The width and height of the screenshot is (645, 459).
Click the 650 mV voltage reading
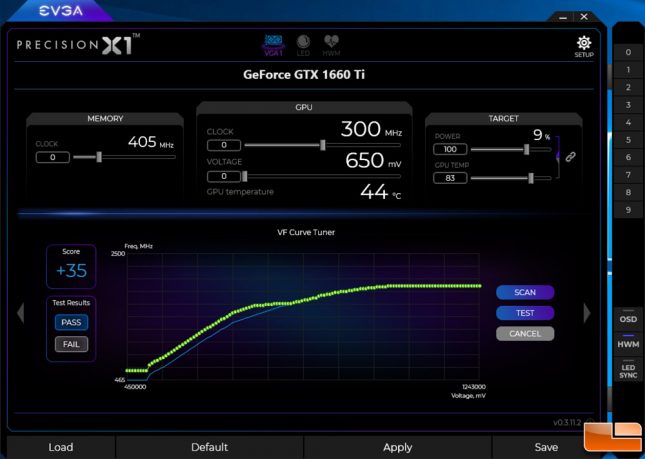(x=373, y=160)
